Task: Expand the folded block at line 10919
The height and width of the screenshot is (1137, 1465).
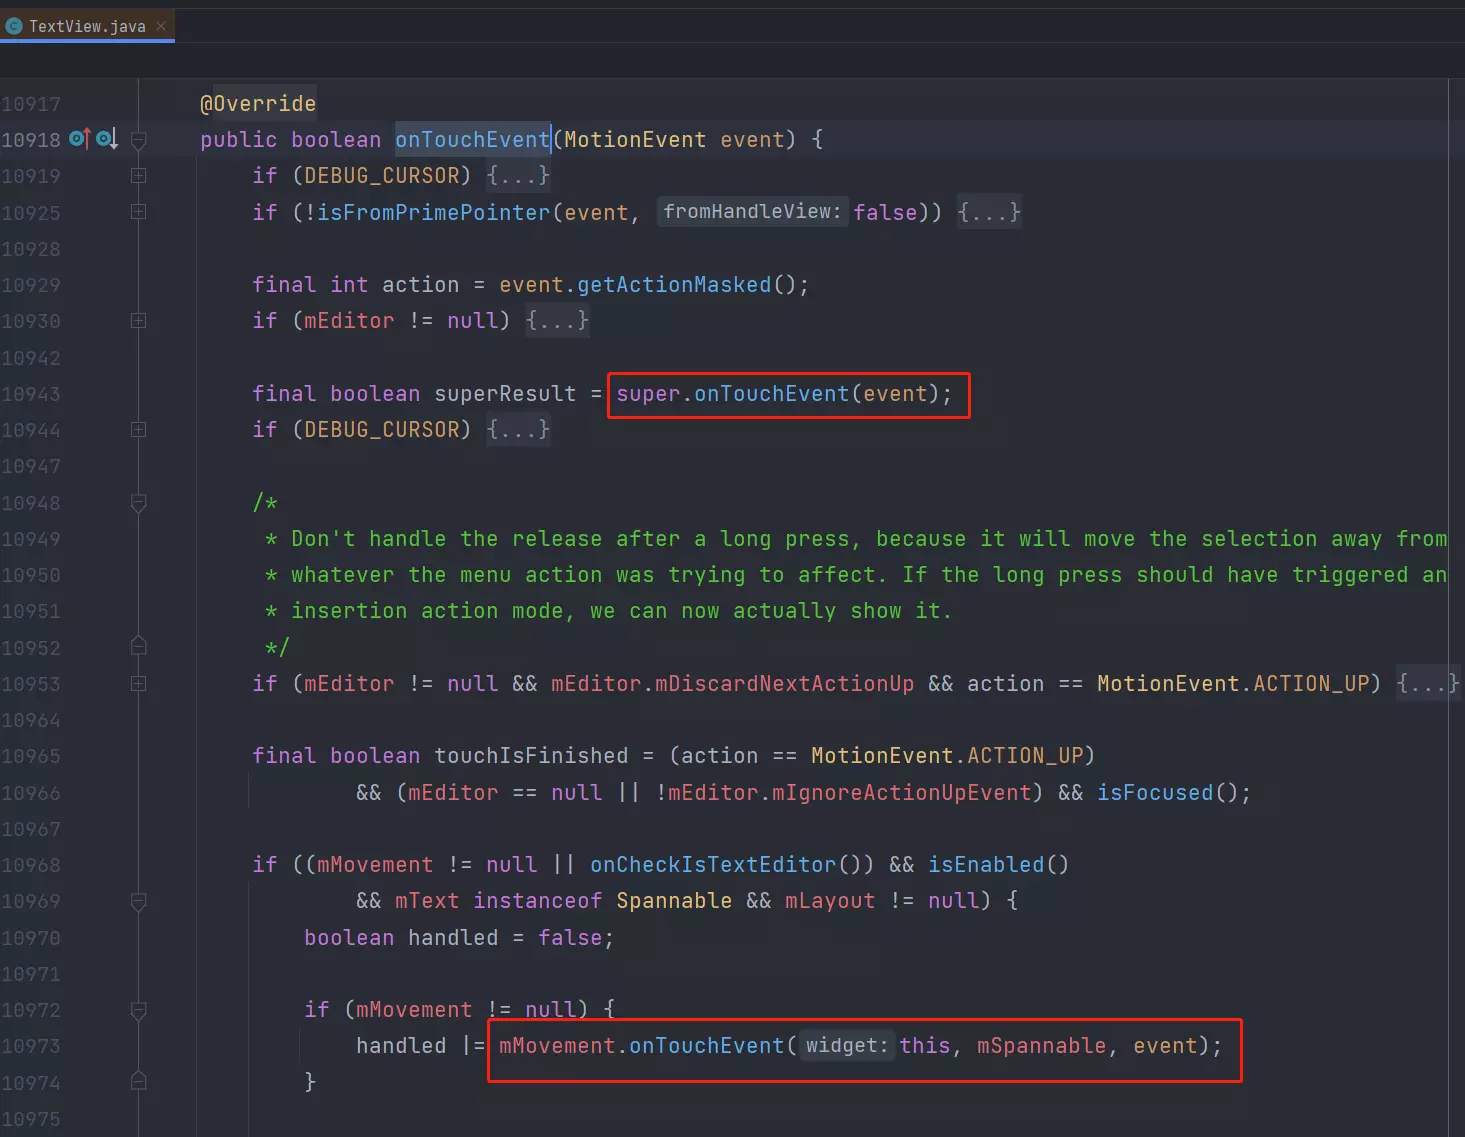Action: point(139,176)
